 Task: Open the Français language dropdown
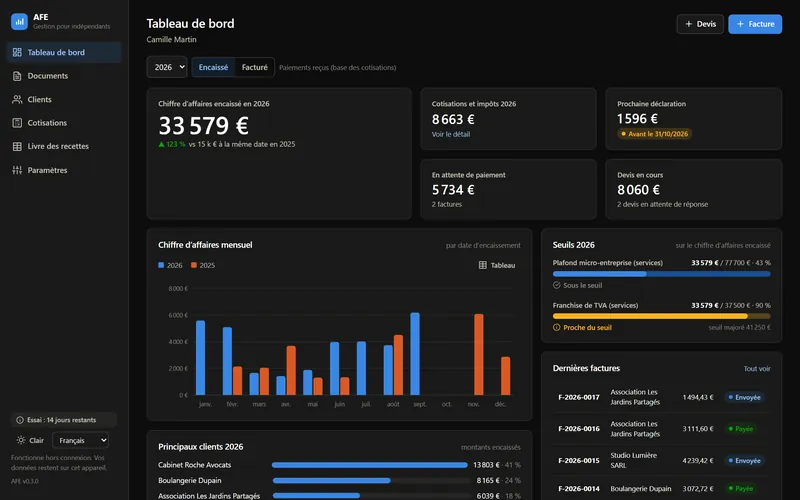point(81,440)
